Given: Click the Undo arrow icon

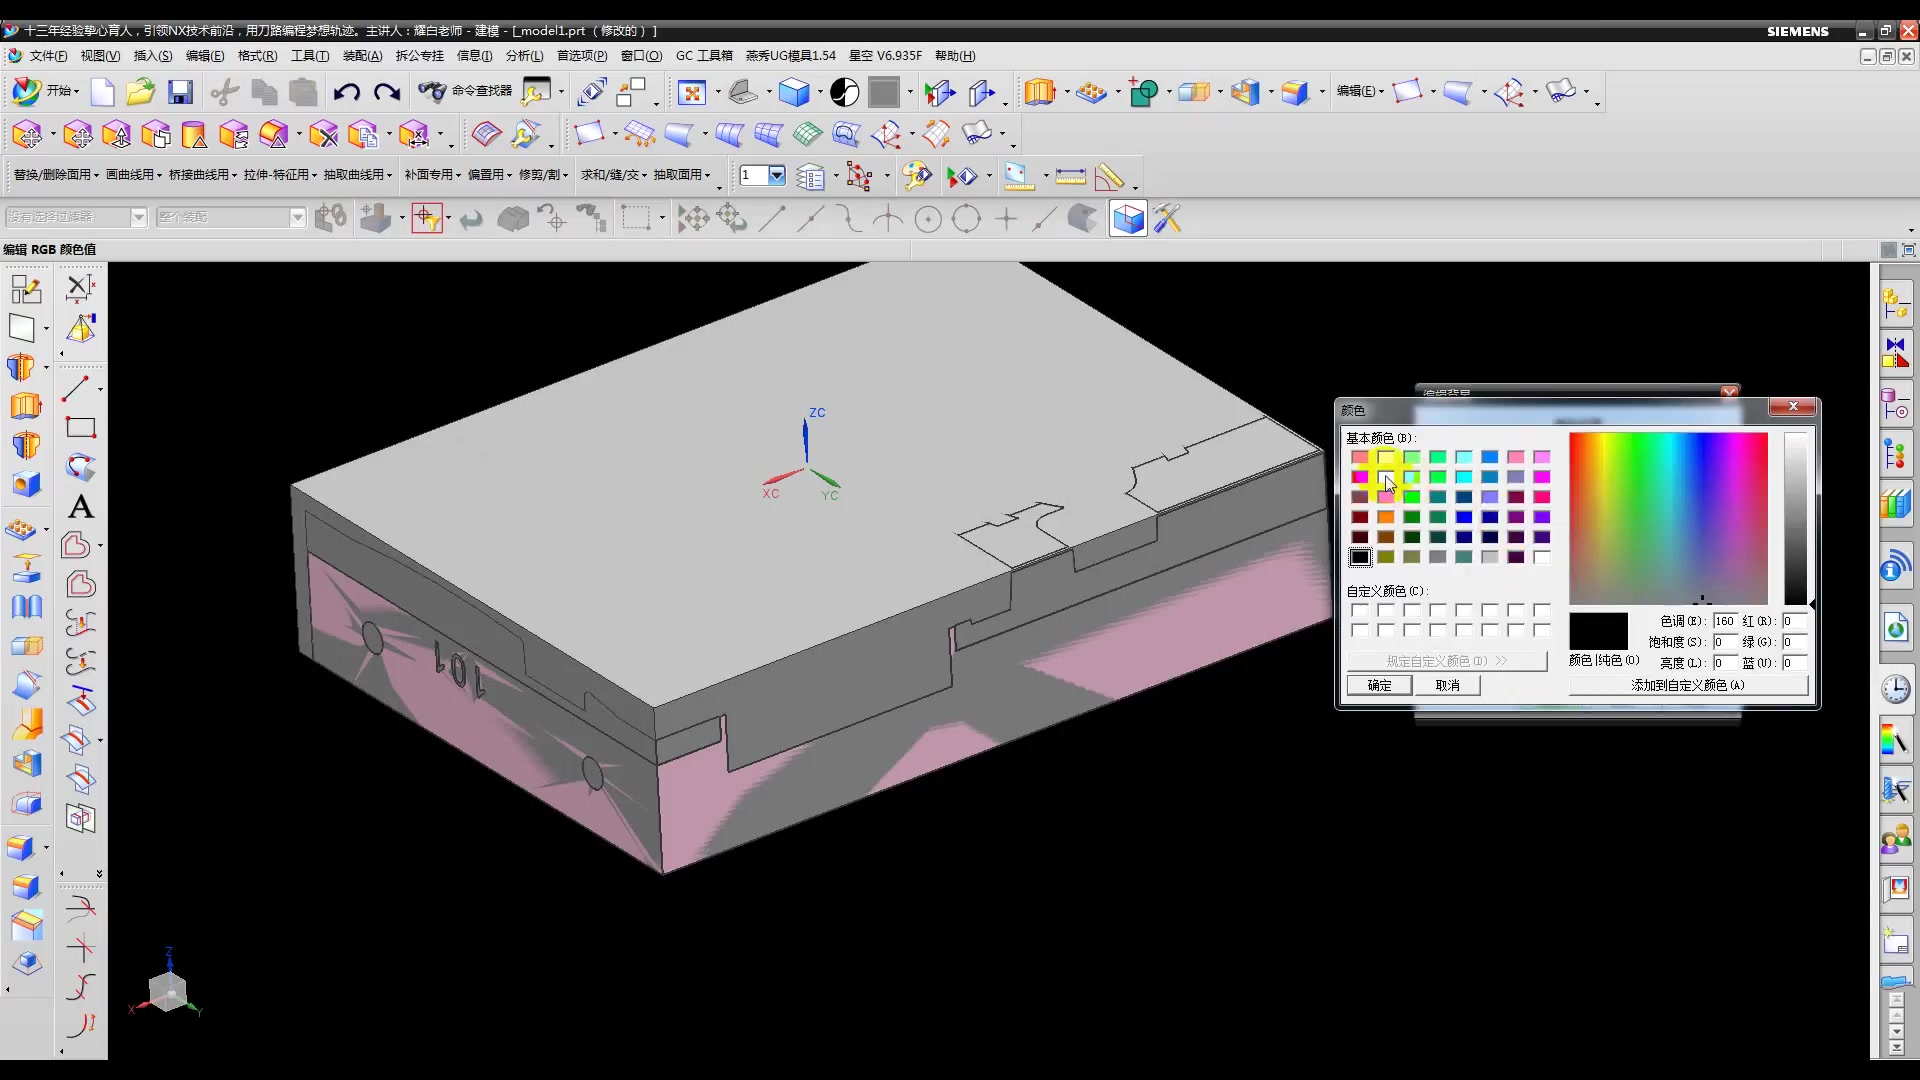Looking at the screenshot, I should (x=347, y=92).
